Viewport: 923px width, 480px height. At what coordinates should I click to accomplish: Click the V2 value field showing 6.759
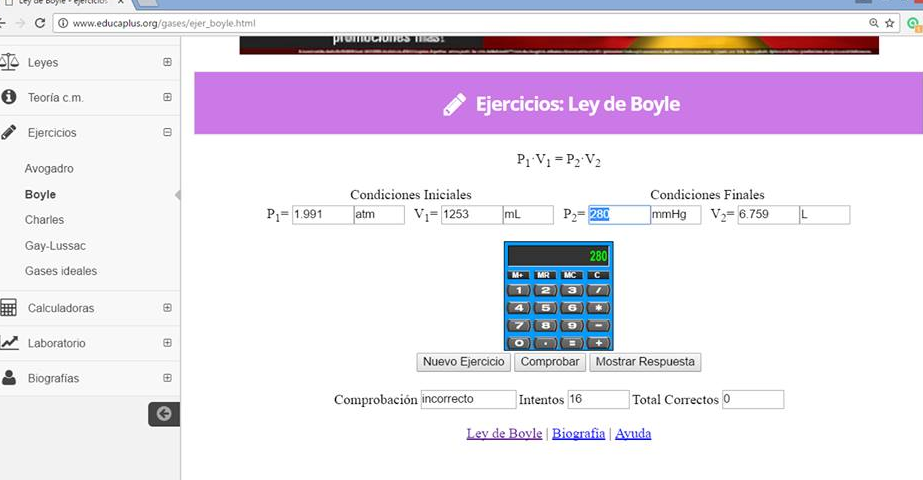[x=768, y=214]
